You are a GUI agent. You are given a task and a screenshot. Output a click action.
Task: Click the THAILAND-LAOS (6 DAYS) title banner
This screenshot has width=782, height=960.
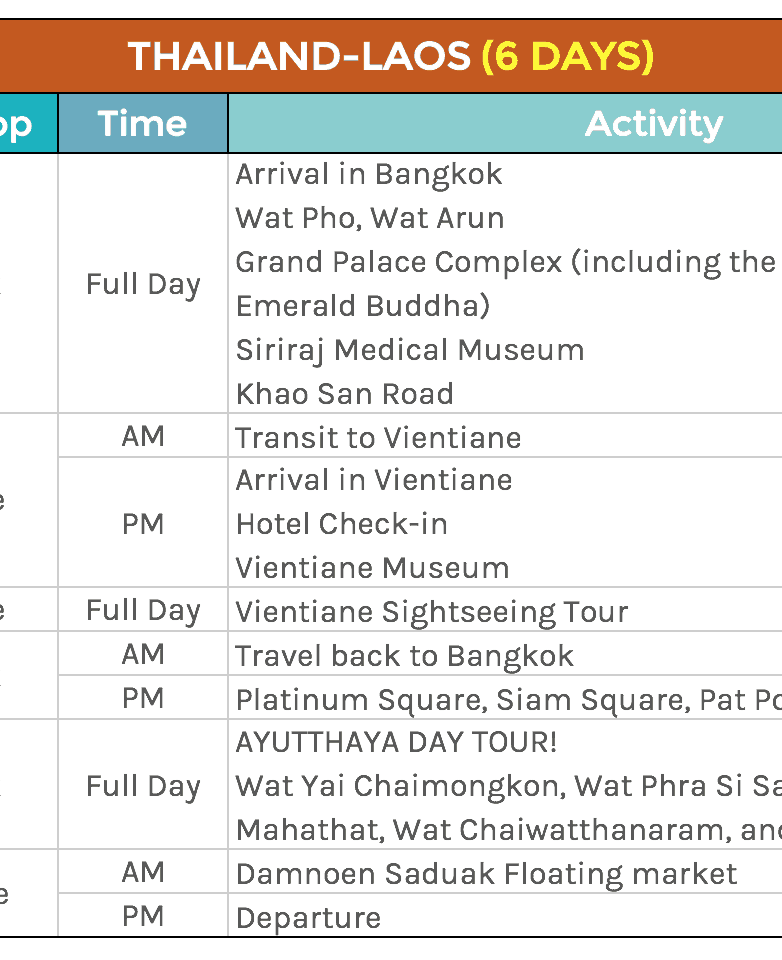tap(391, 56)
